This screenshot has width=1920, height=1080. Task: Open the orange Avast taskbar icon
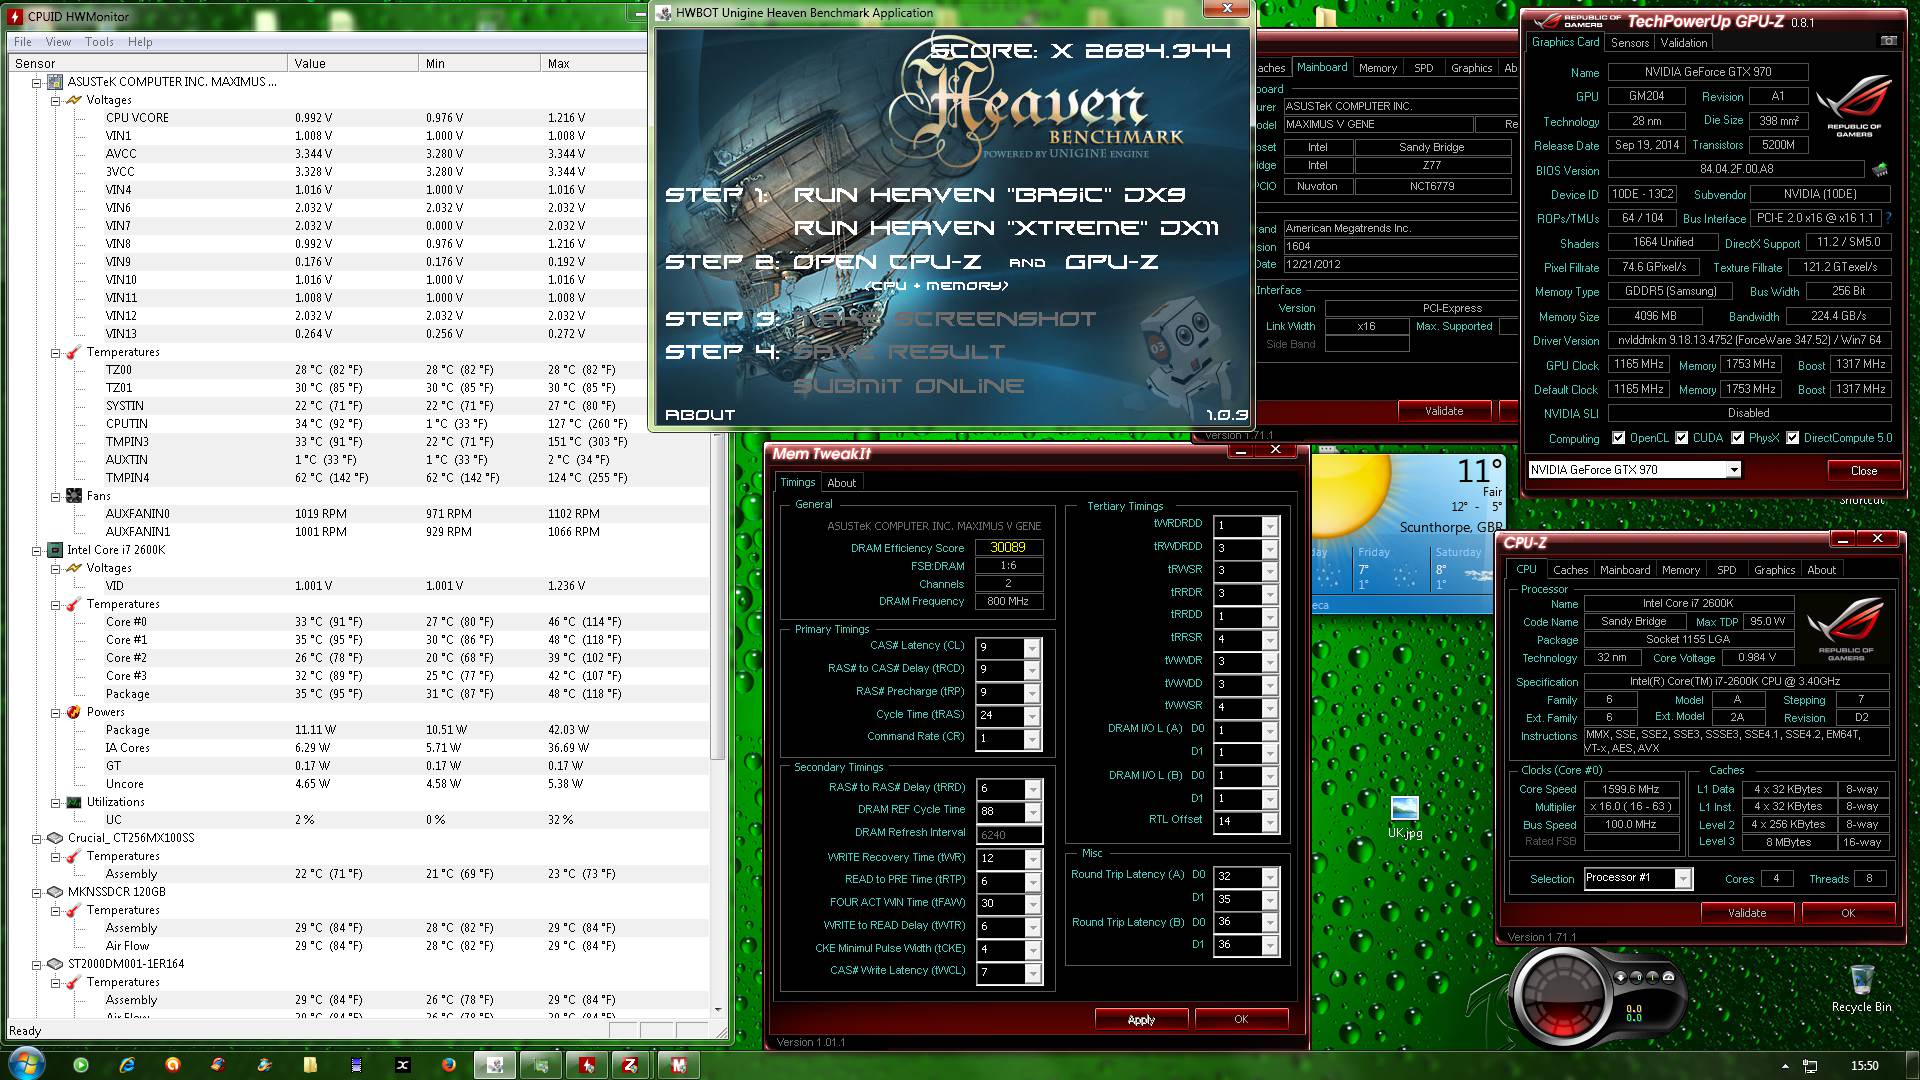pos(173,1065)
